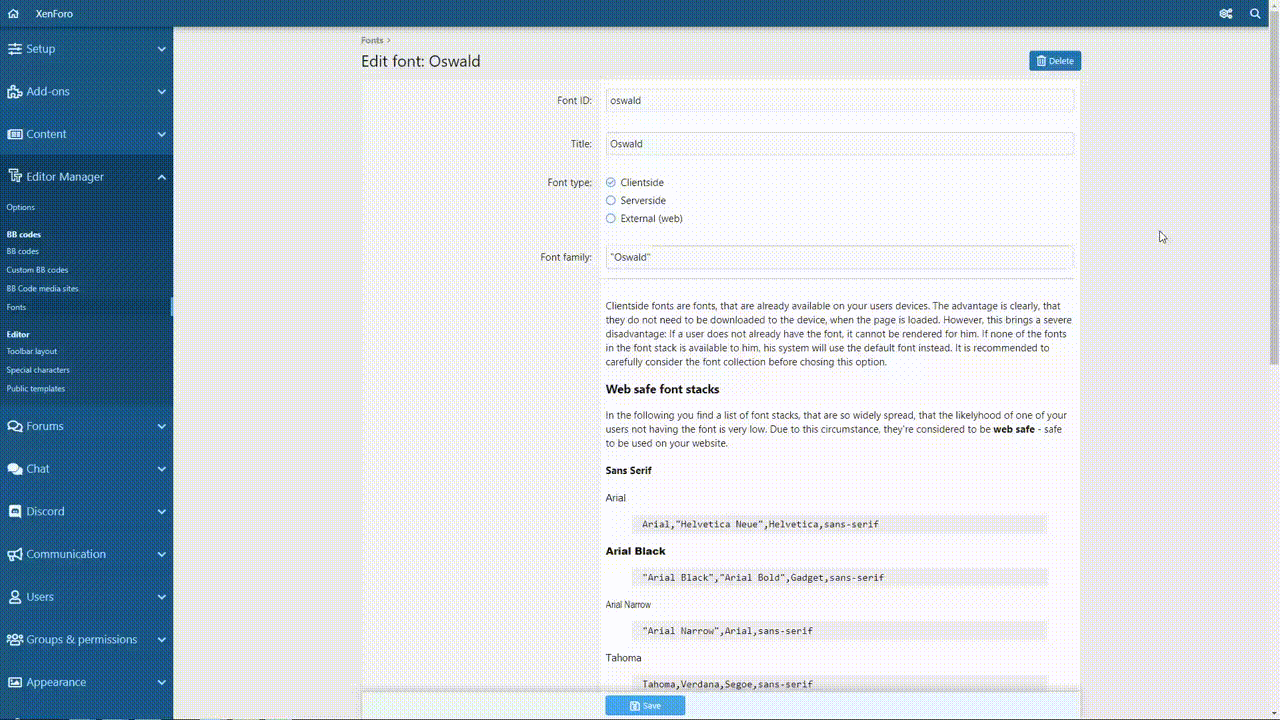Click the Discord icon in sidebar

click(14, 511)
